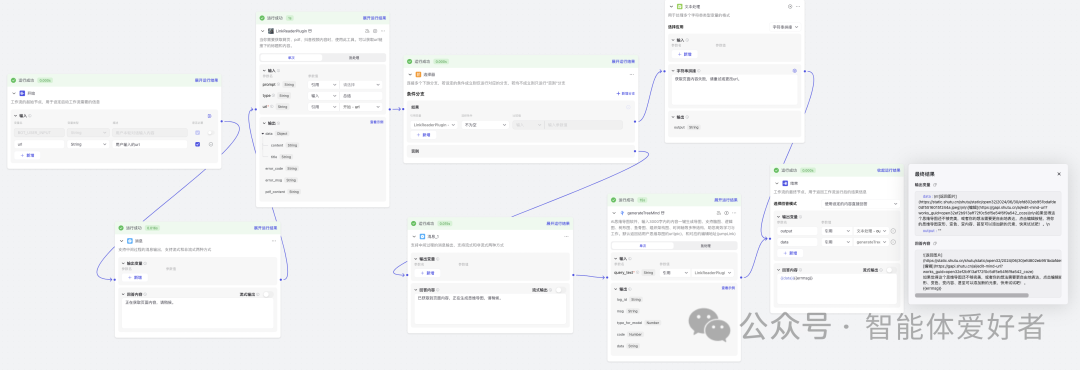
Task: Click the generateTreeMind node icon
Action: [622, 214]
